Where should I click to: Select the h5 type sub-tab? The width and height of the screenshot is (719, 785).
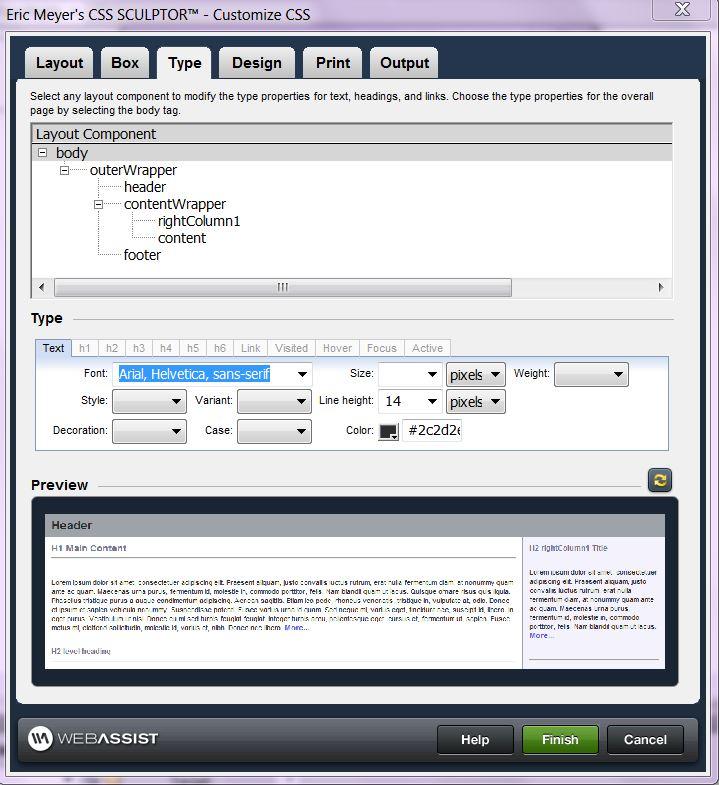click(193, 348)
